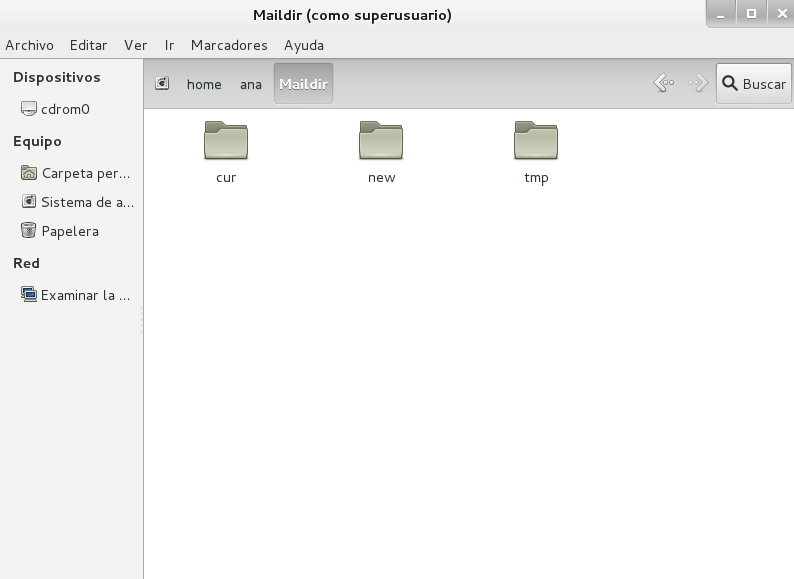Minimize the Maildir window
Screen dimensions: 794x579
pos(721,14)
